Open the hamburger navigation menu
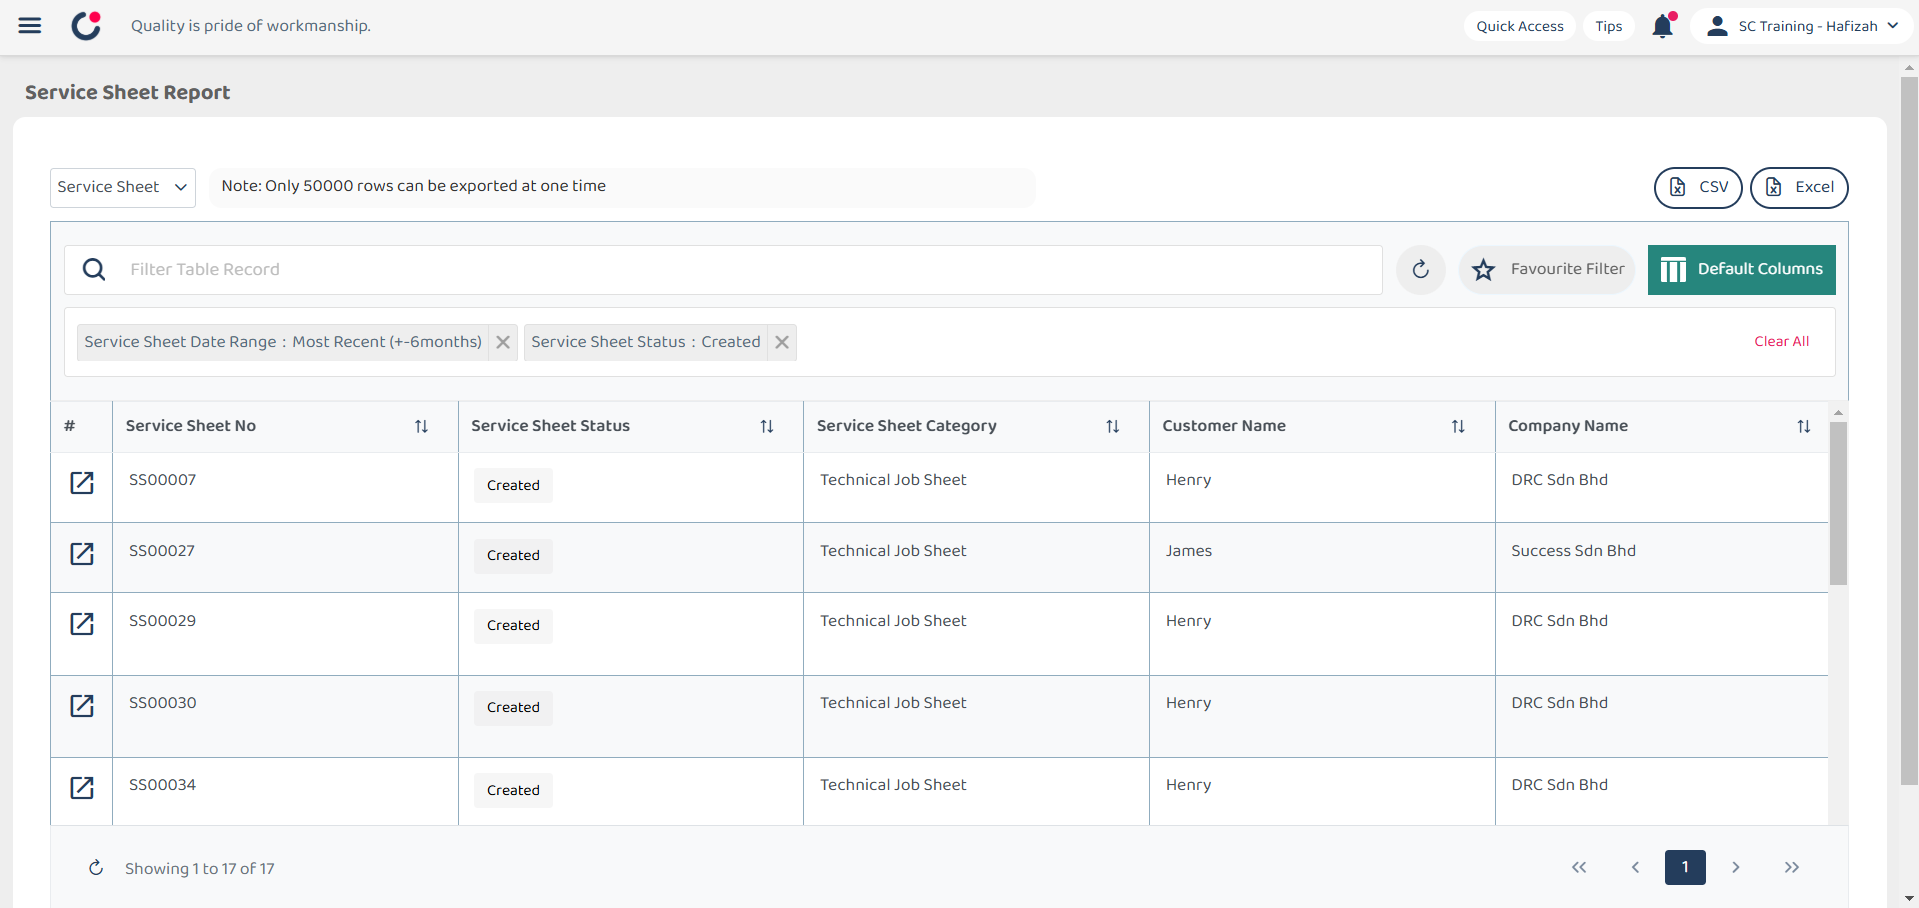The width and height of the screenshot is (1919, 908). tap(30, 26)
